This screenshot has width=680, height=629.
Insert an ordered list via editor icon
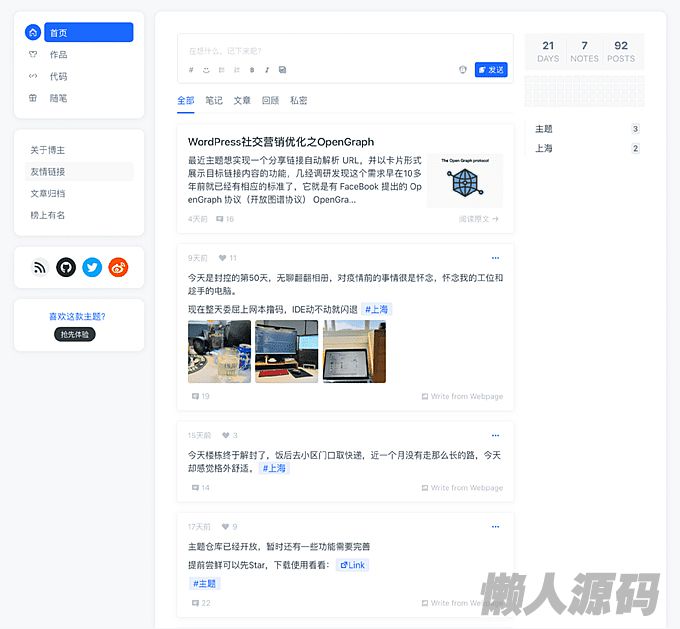(x=237, y=70)
